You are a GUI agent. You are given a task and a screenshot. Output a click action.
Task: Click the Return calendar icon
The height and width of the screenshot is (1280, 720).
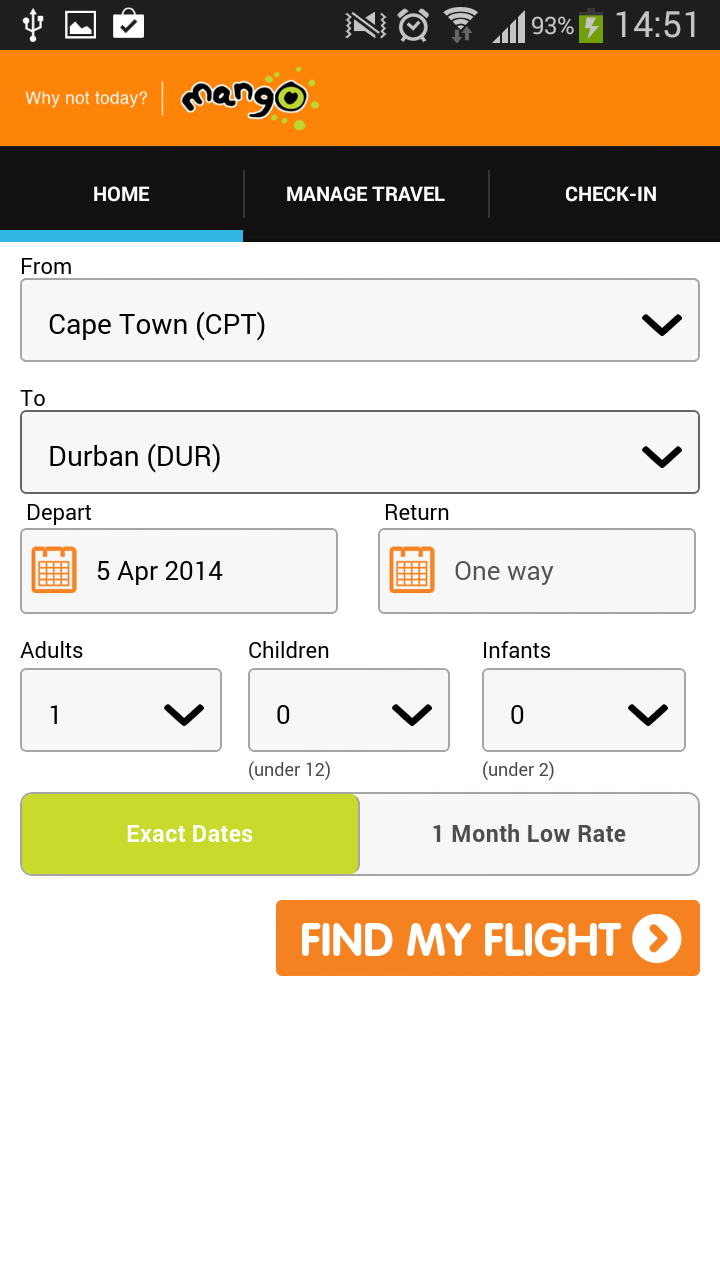pos(412,570)
